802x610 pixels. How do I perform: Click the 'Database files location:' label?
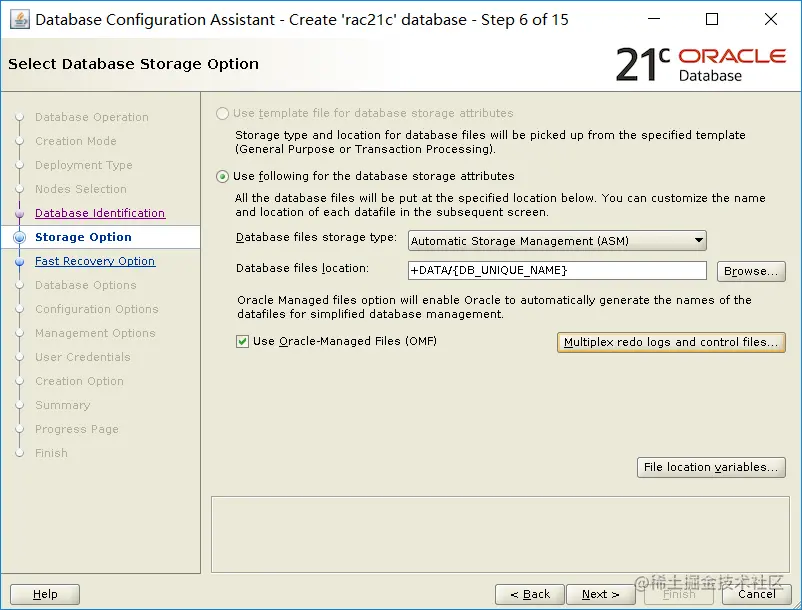point(302,268)
